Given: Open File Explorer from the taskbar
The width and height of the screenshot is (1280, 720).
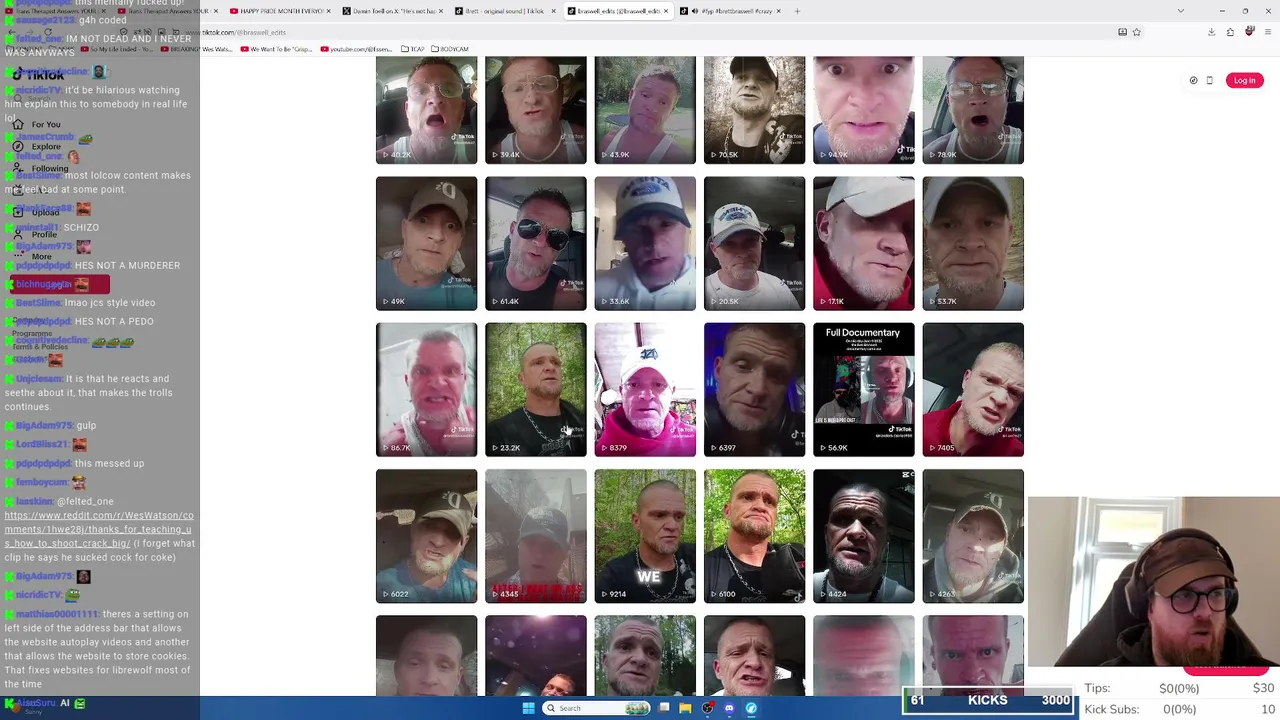Looking at the screenshot, I should click(685, 708).
